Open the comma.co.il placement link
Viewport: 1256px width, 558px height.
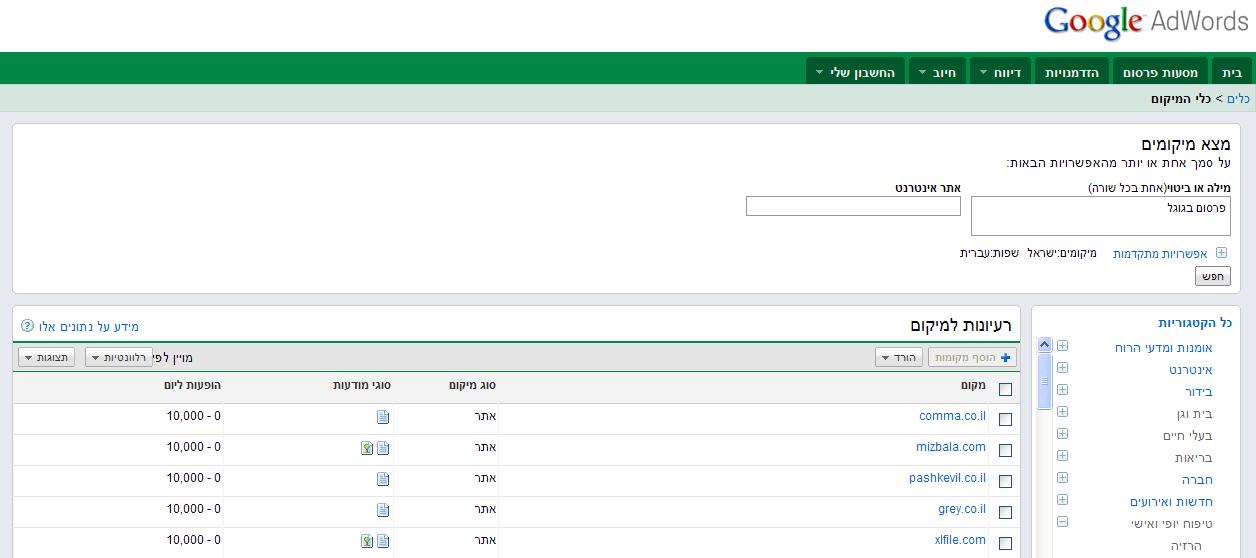click(x=952, y=416)
